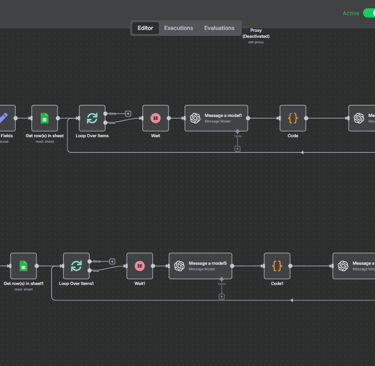The width and height of the screenshot is (375, 366).
Task: Click the "Wait1" label text
Action: pyautogui.click(x=140, y=283)
